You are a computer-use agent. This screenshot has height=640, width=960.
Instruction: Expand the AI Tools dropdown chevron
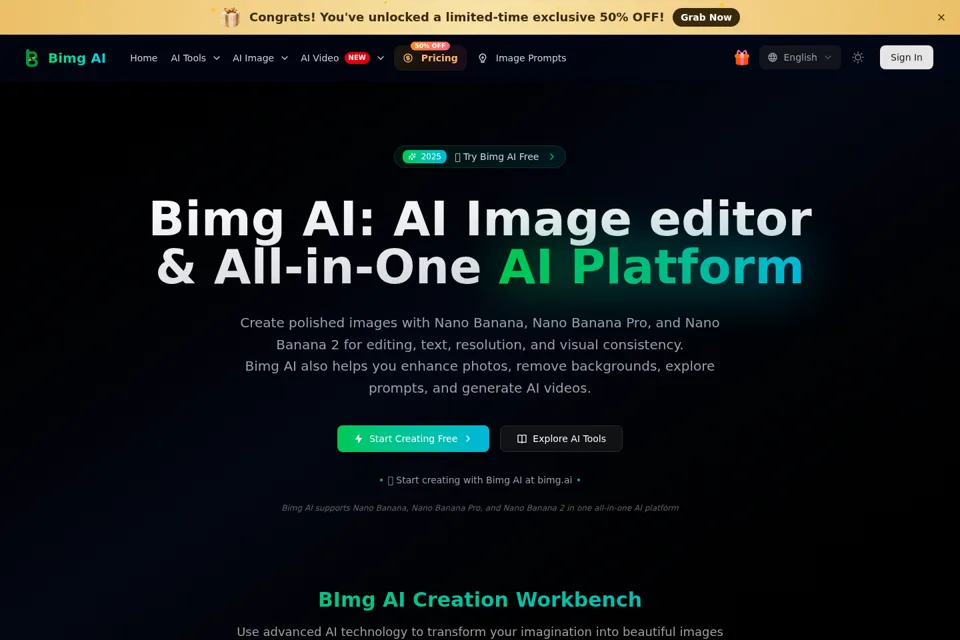pos(216,58)
